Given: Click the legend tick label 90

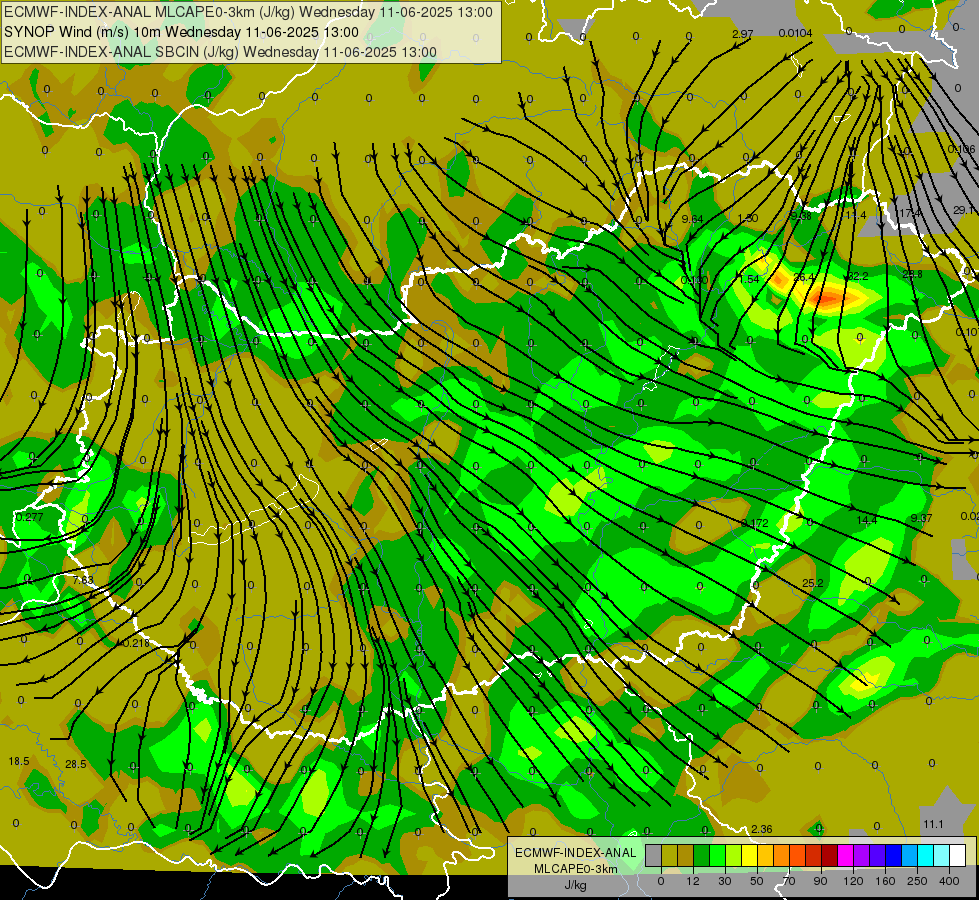Looking at the screenshot, I should (820, 881).
